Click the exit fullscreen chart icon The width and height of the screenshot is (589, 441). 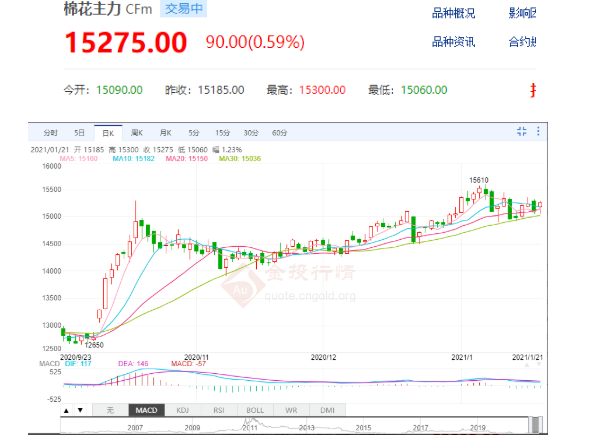point(521,131)
